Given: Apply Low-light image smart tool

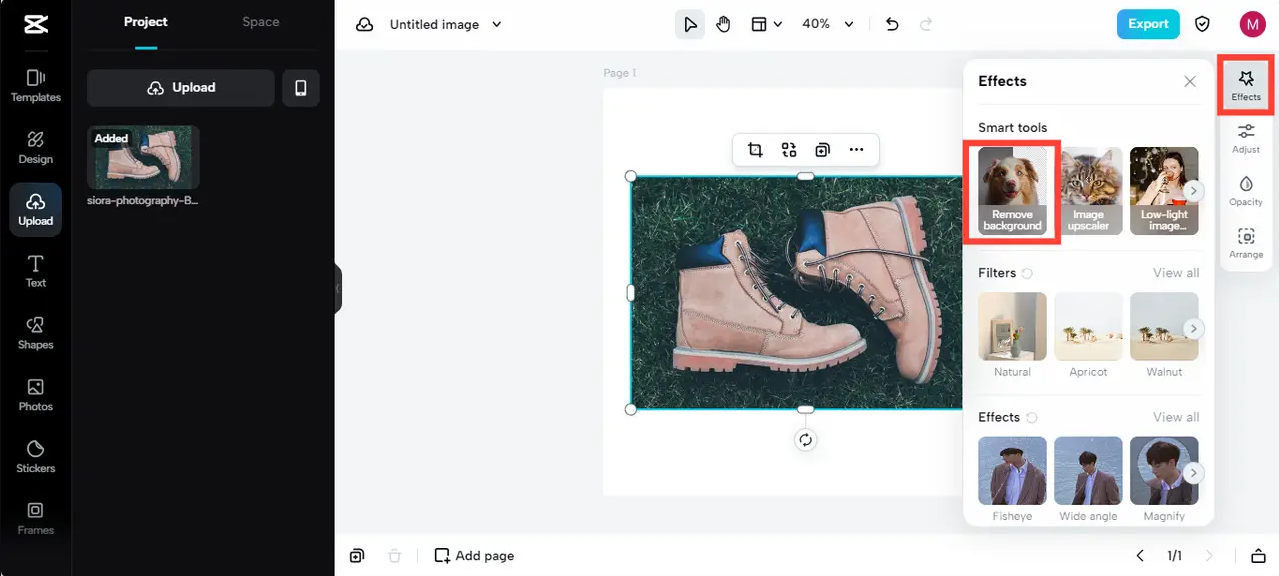Looking at the screenshot, I should click(1164, 191).
